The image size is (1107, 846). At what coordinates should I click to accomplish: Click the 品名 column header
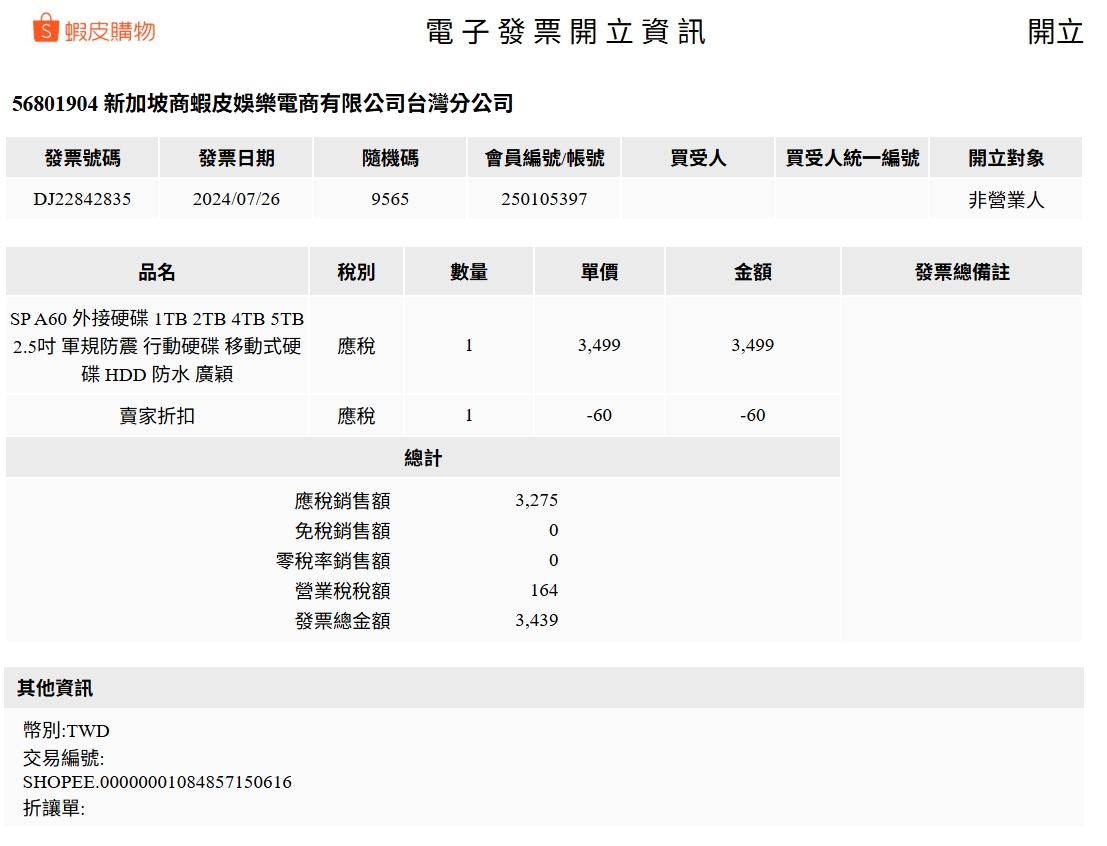coord(157,272)
